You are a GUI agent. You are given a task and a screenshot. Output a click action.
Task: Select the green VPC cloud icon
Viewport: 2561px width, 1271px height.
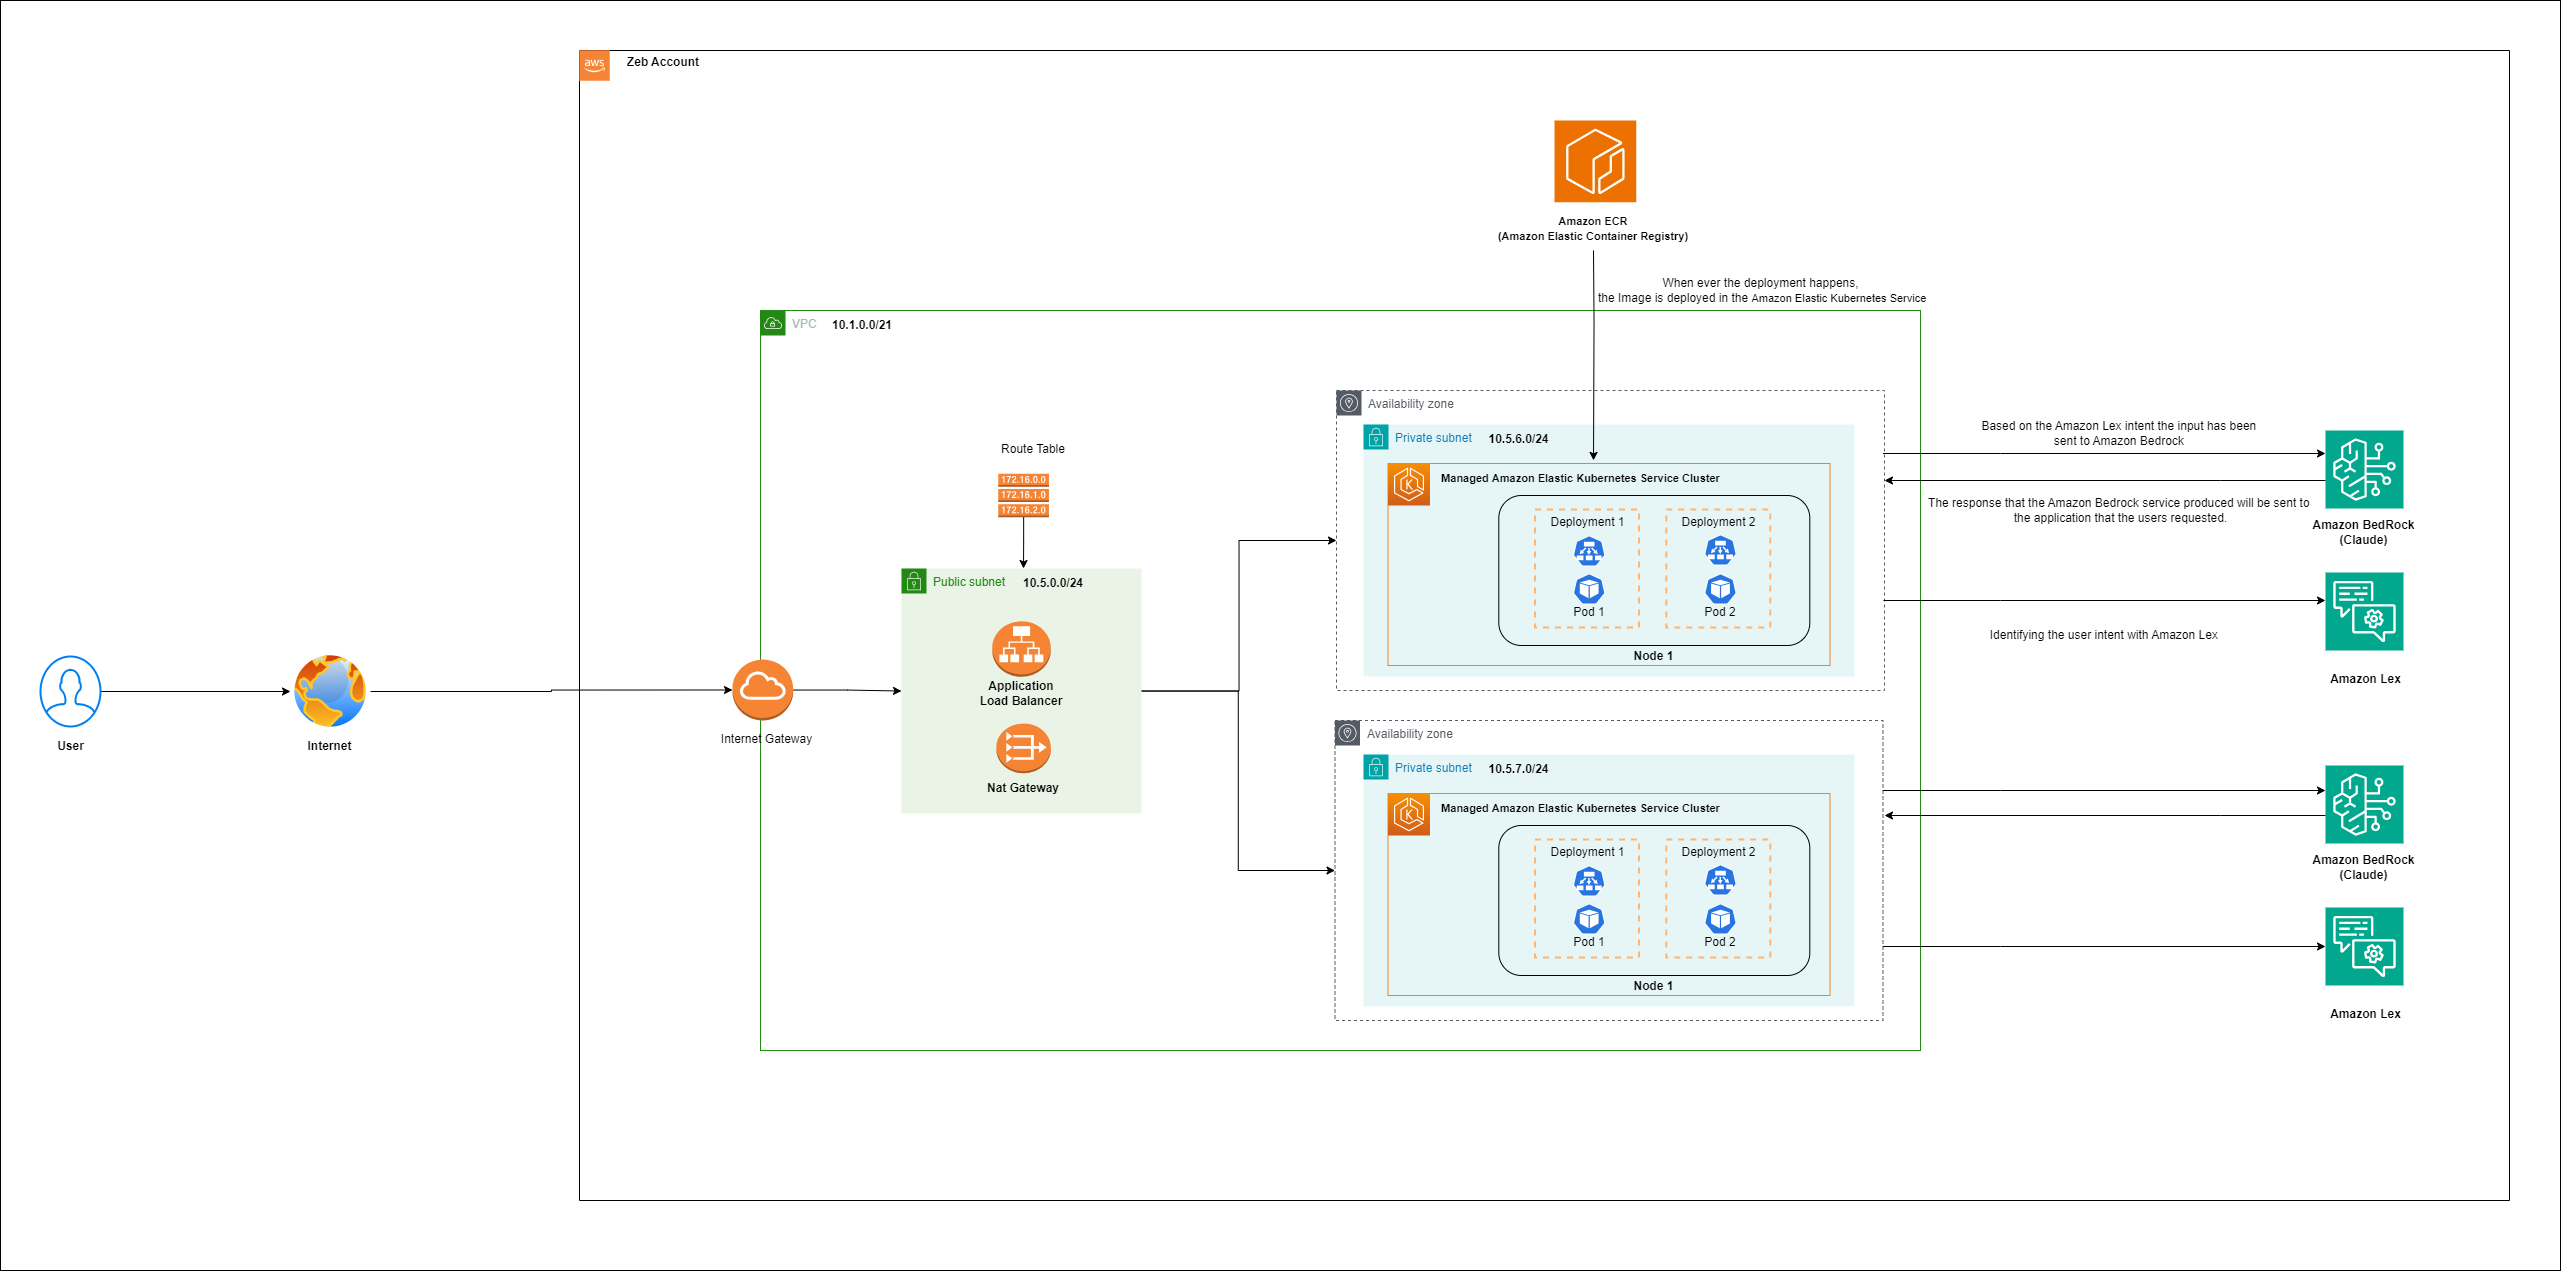[x=773, y=323]
